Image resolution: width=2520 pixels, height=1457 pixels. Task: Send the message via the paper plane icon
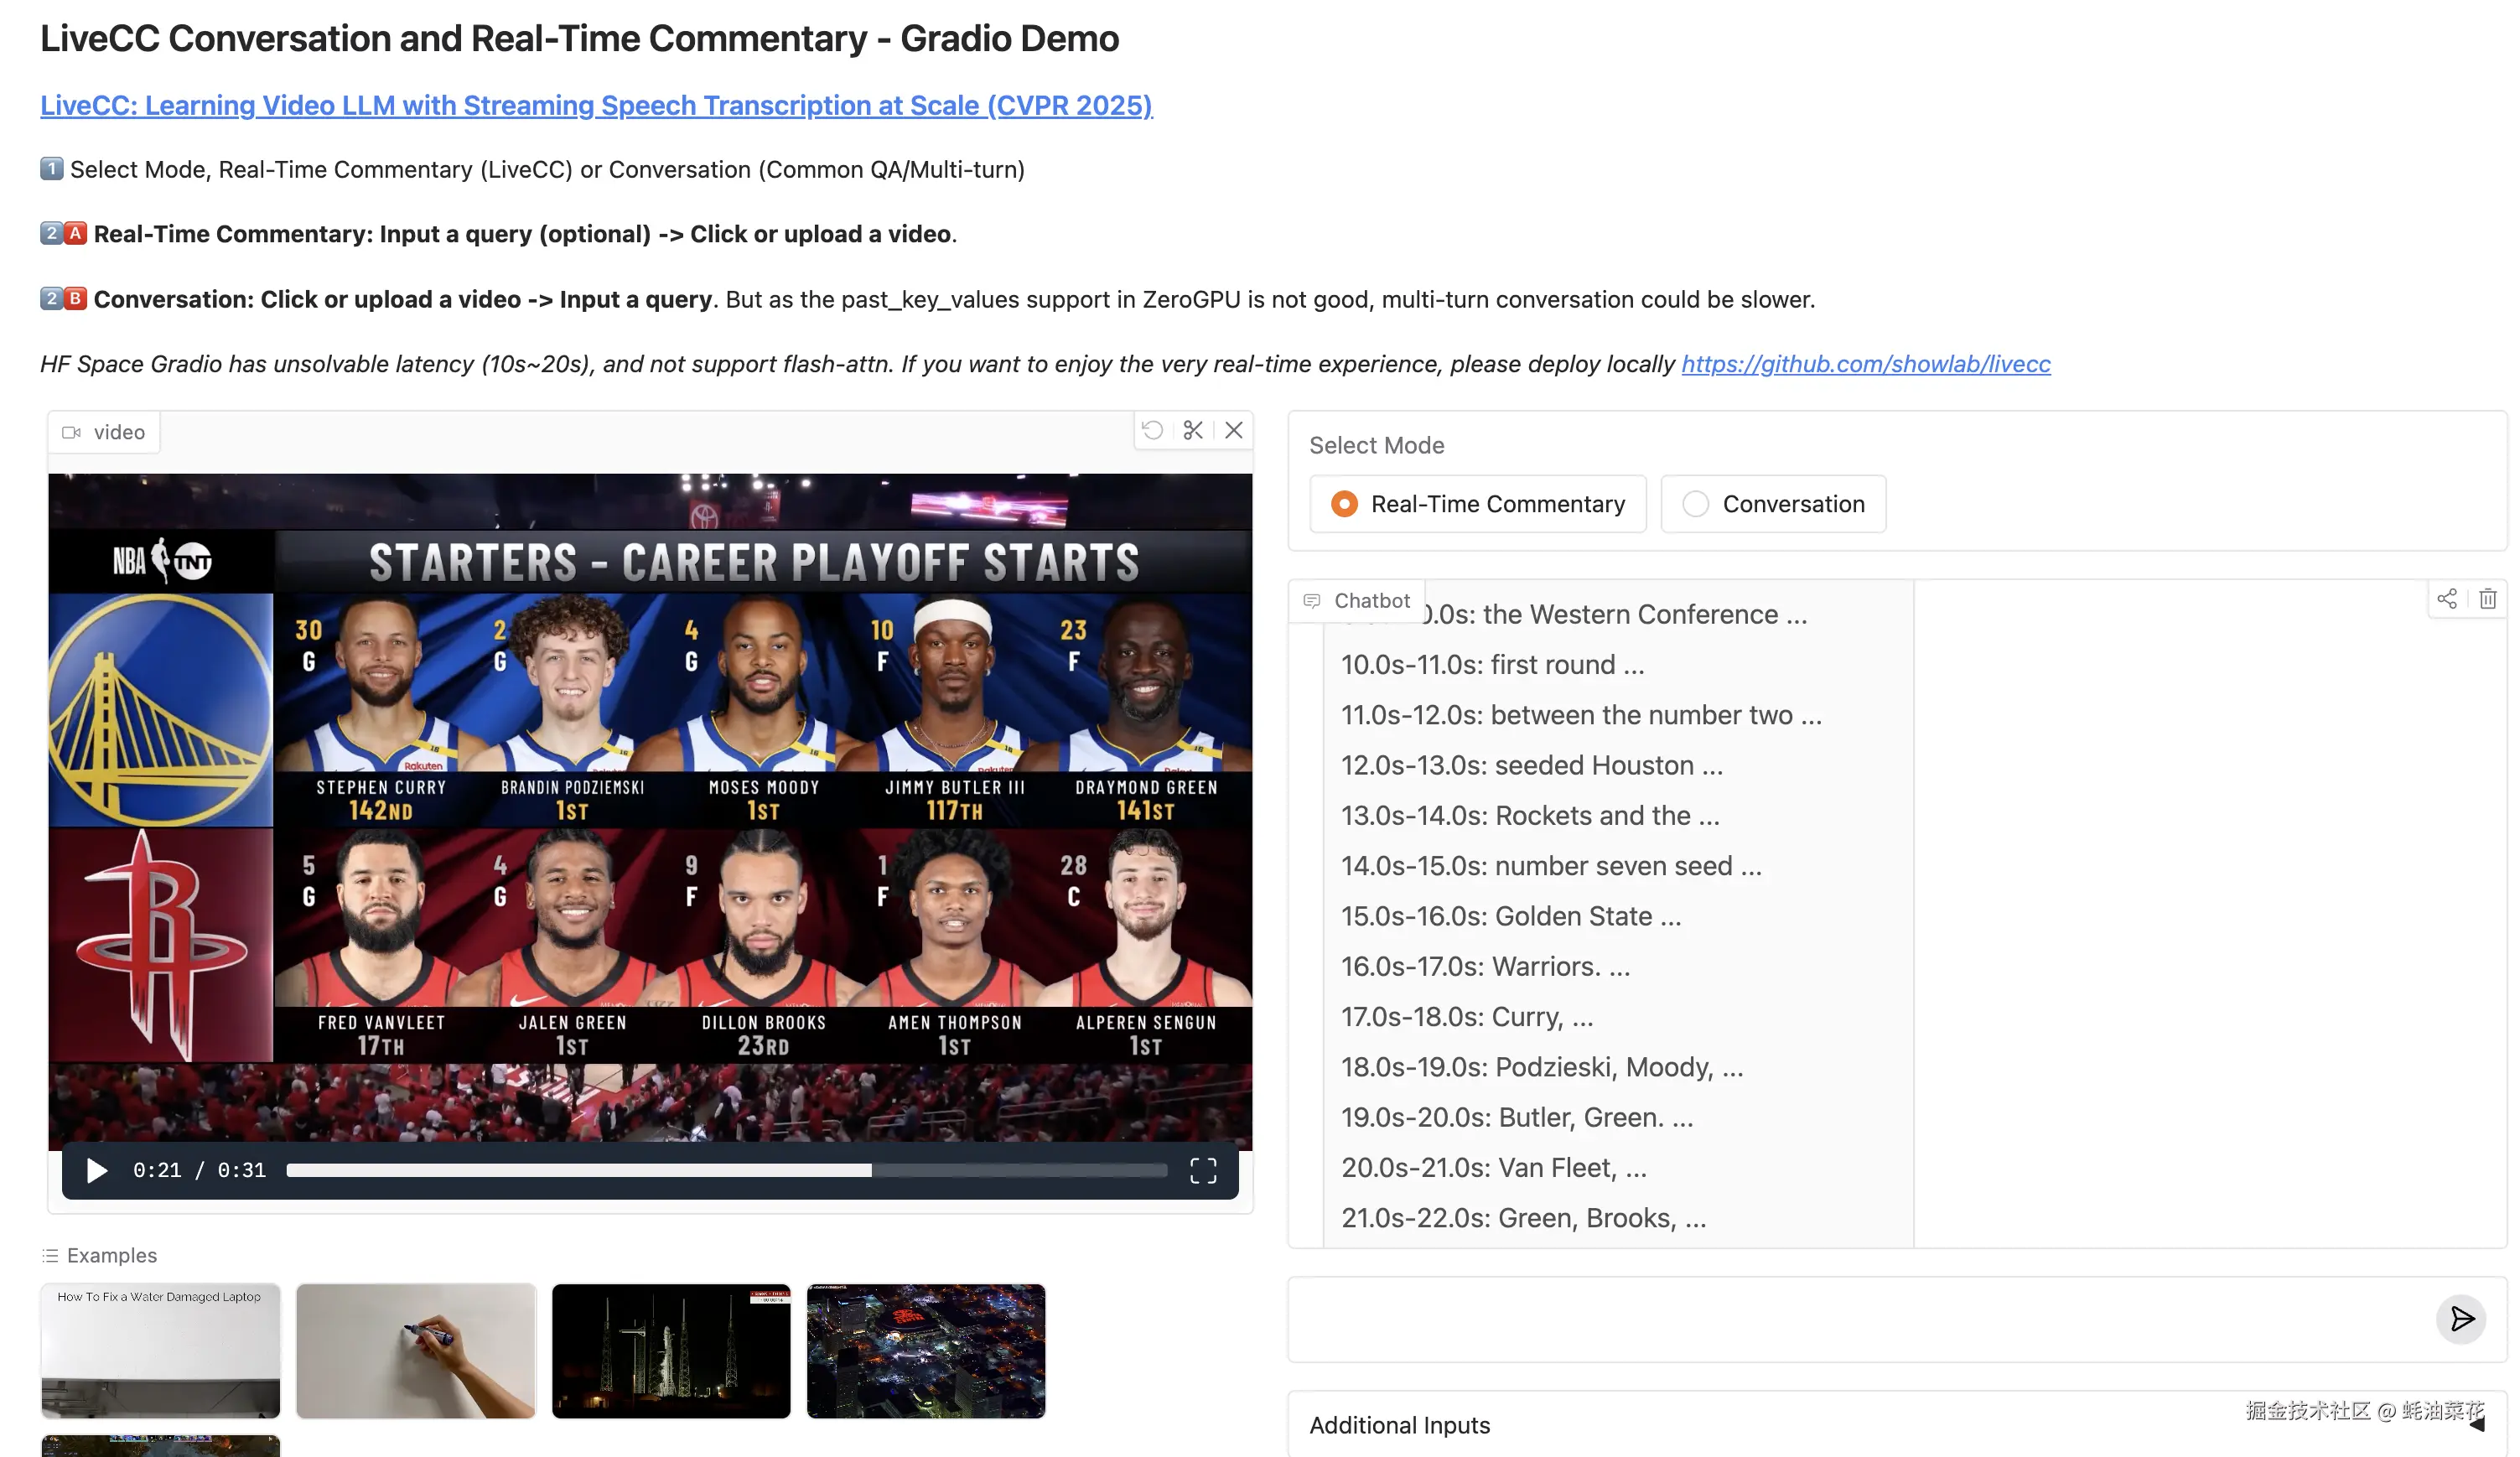pyautogui.click(x=2462, y=1320)
